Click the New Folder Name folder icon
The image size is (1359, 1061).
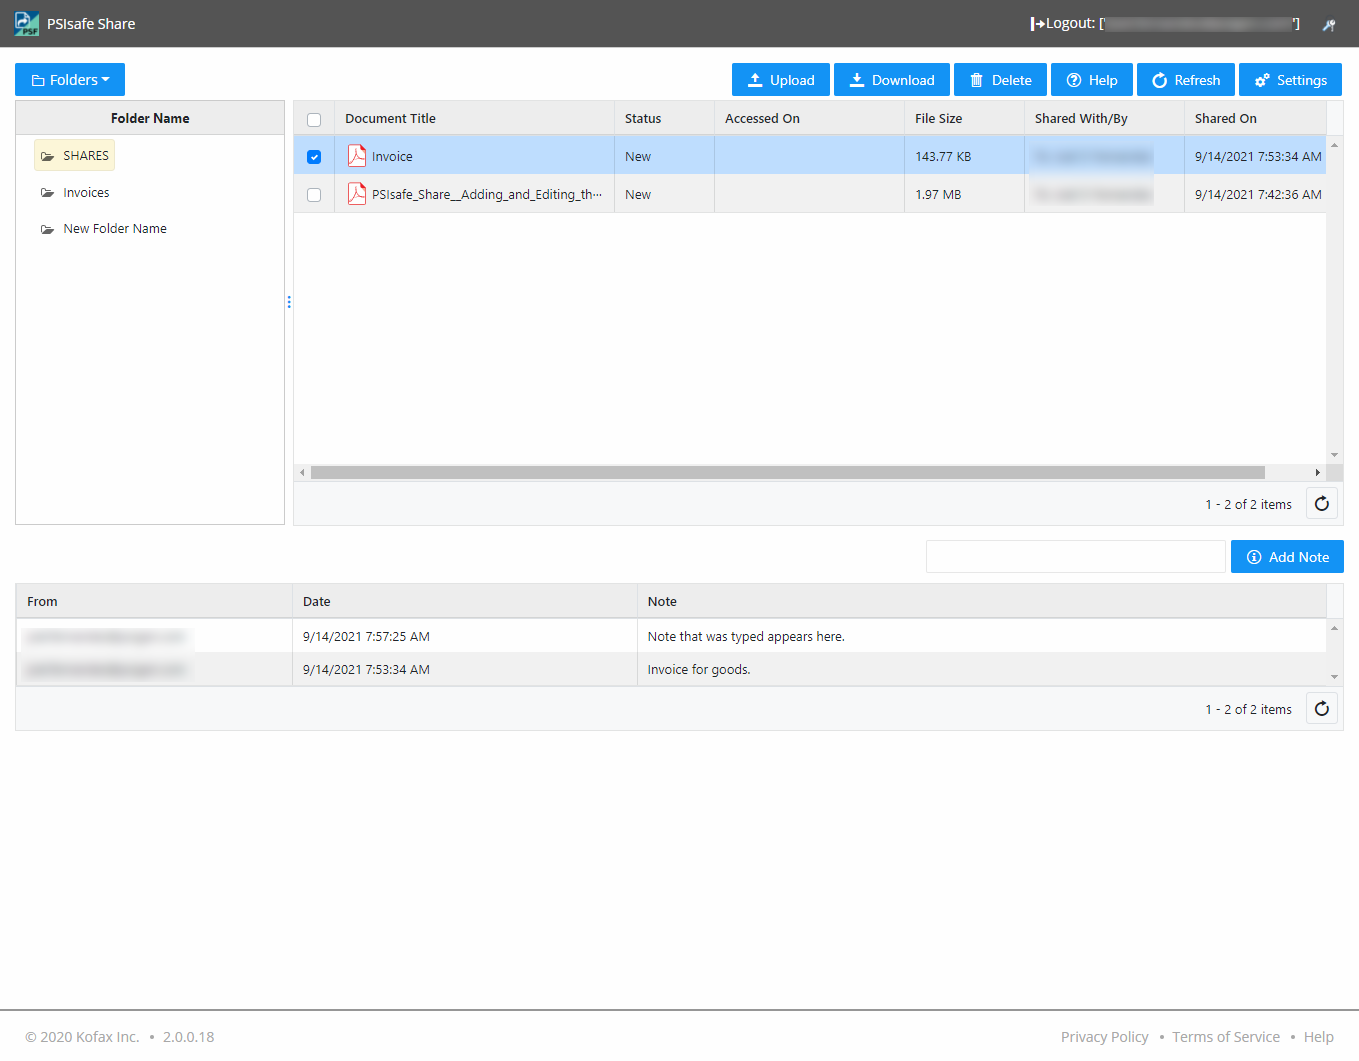(47, 229)
